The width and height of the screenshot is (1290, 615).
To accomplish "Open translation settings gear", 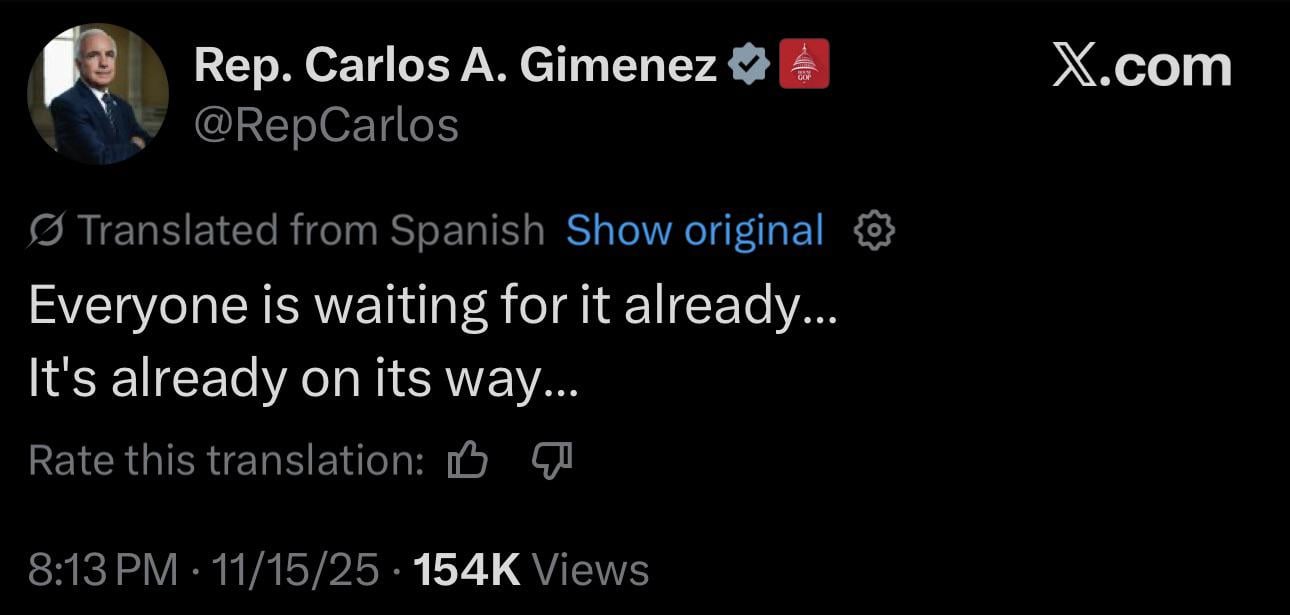I will click(x=874, y=231).
